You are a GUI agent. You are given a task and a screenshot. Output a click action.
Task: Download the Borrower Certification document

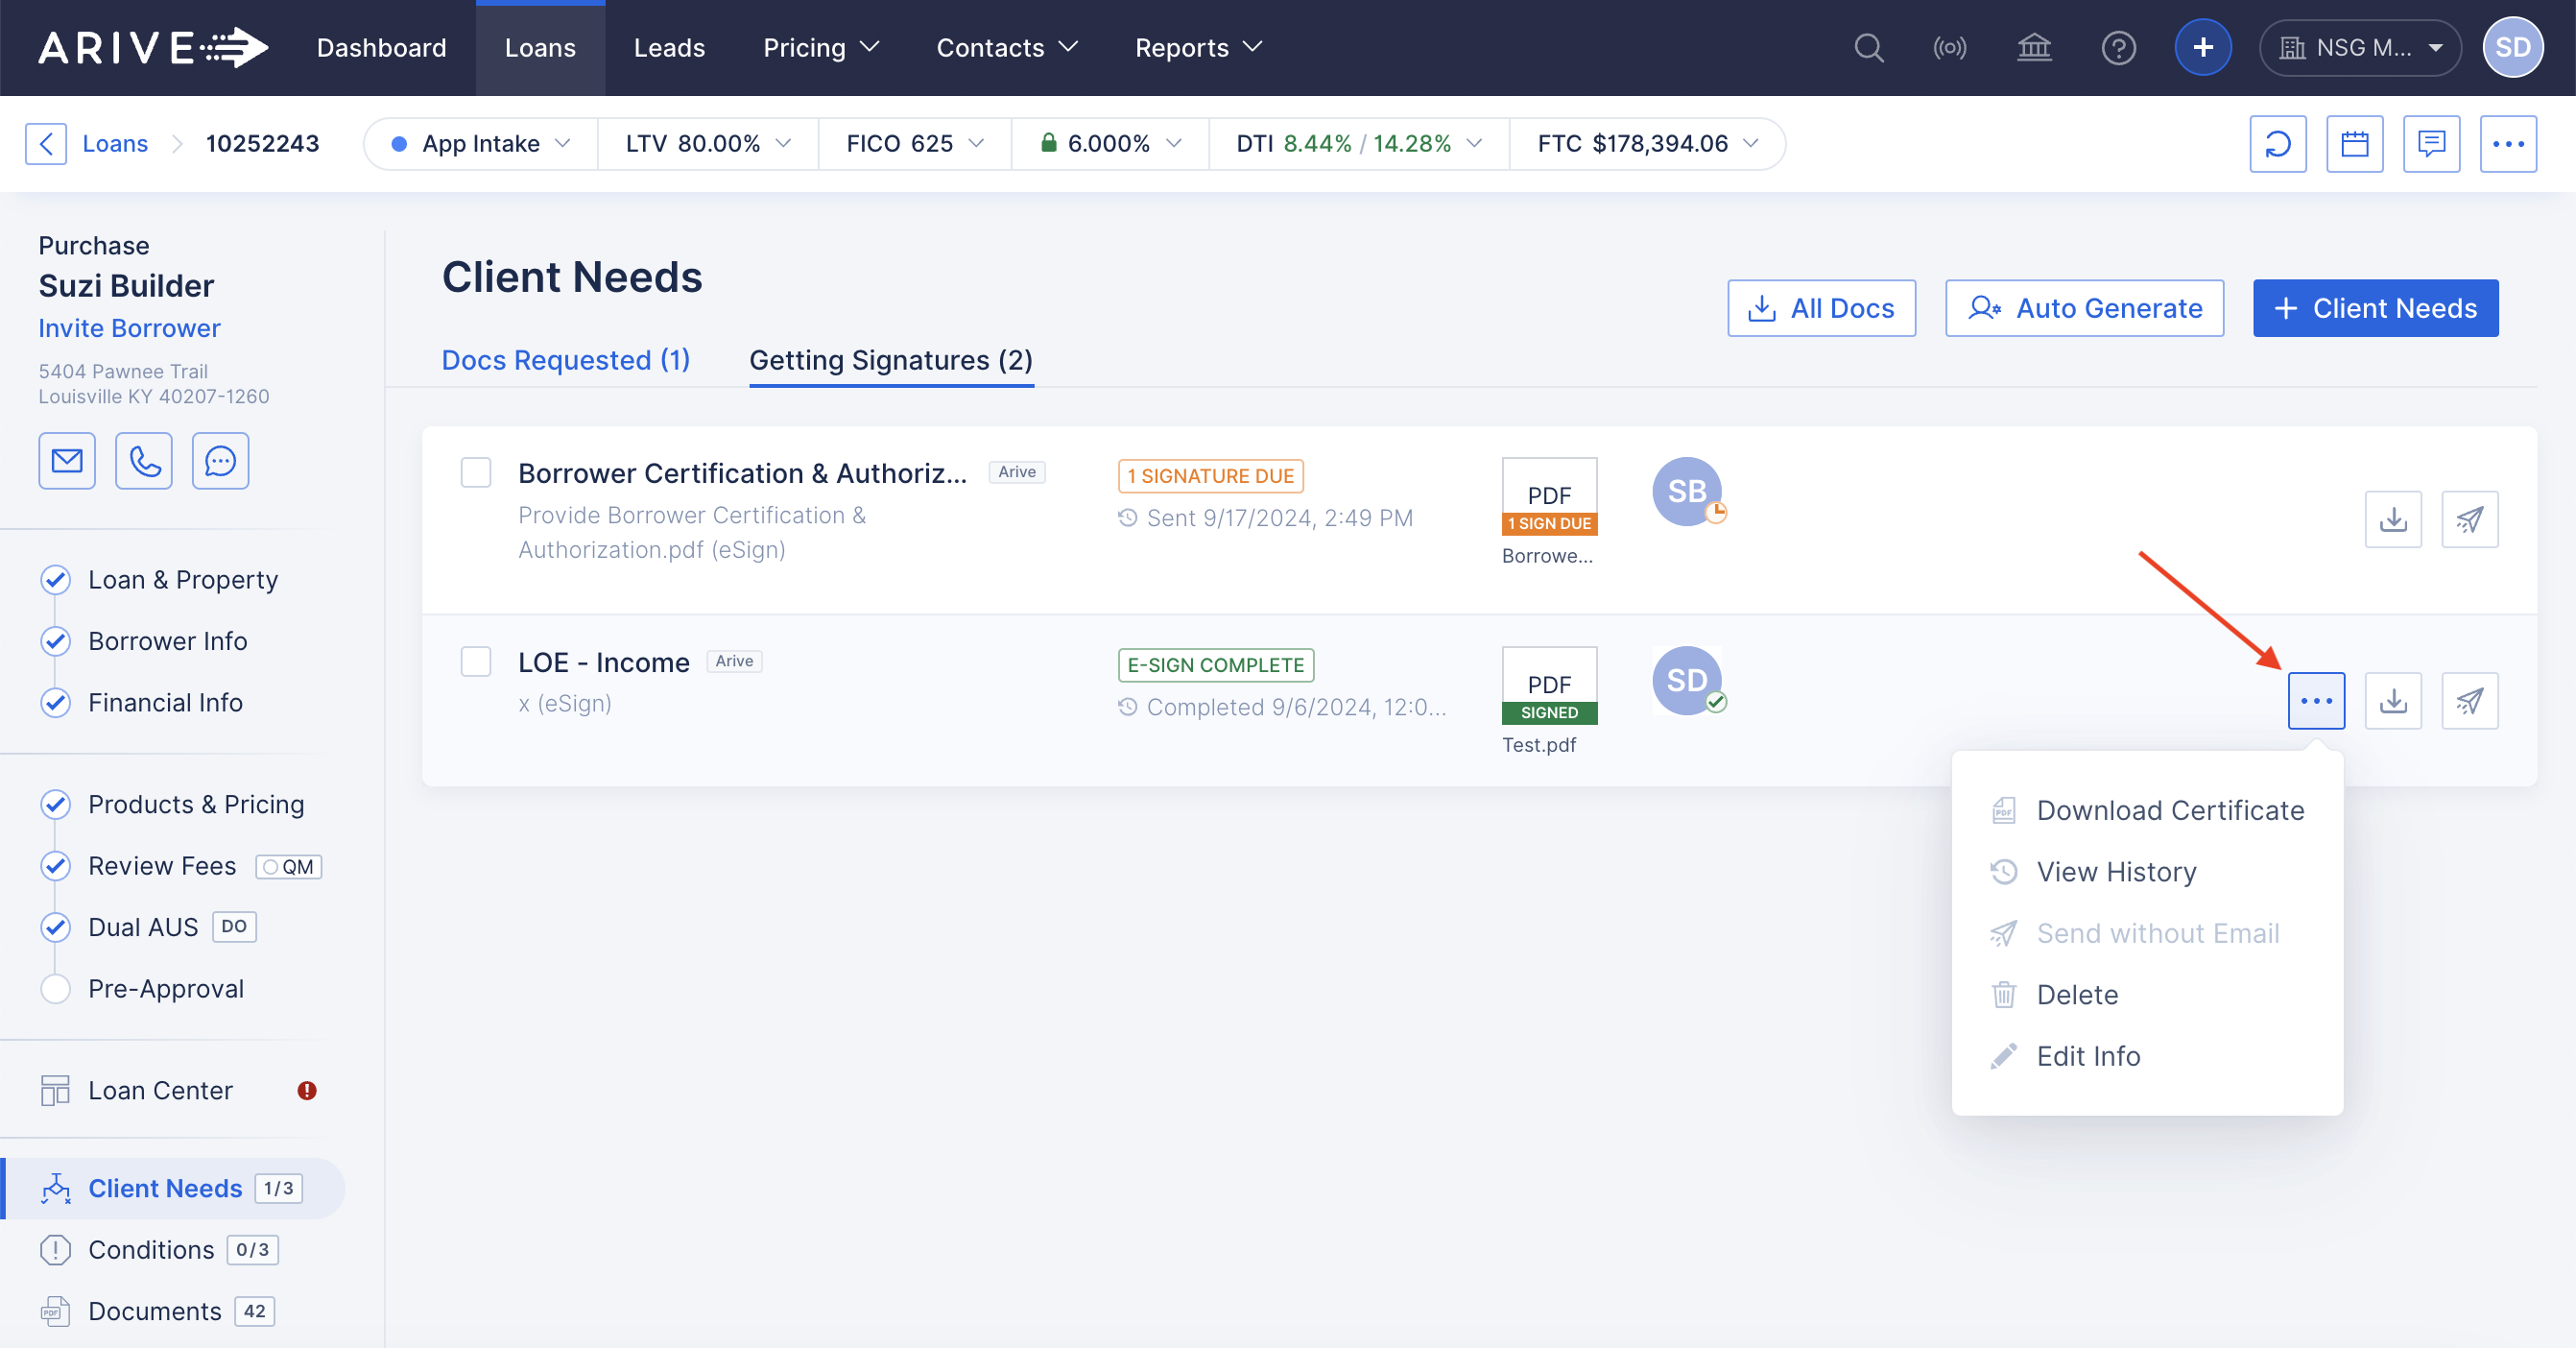(x=2392, y=519)
